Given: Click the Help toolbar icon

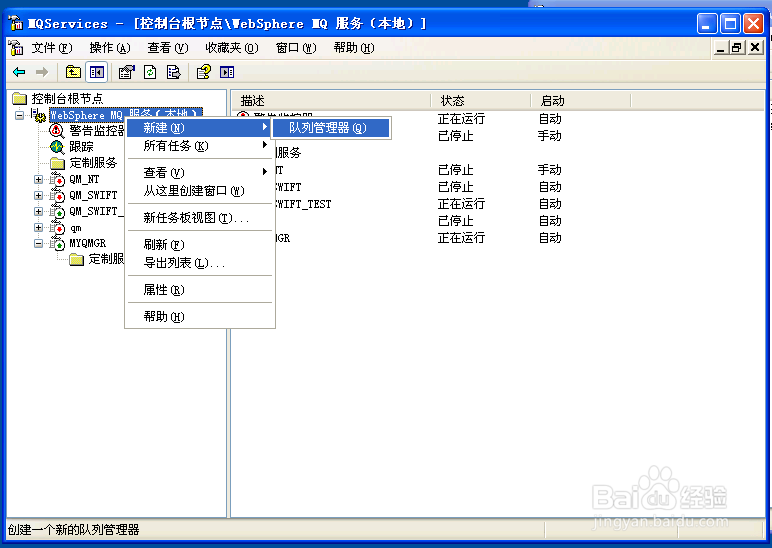Looking at the screenshot, I should 204,72.
